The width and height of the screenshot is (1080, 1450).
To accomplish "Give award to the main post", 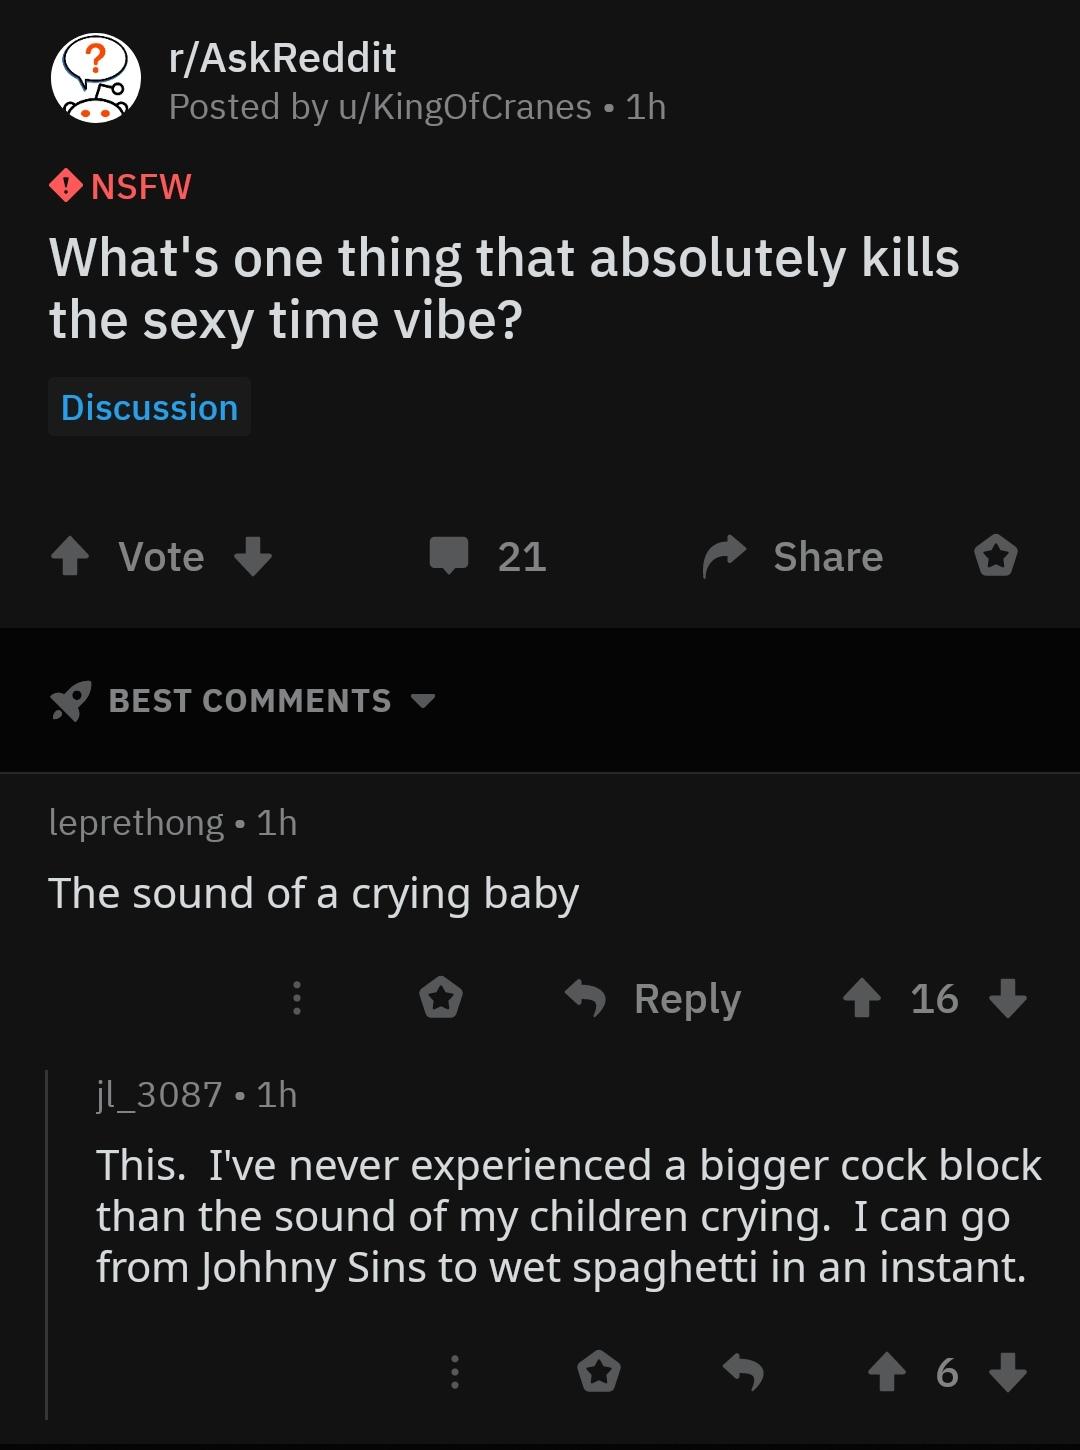I will click(x=996, y=556).
